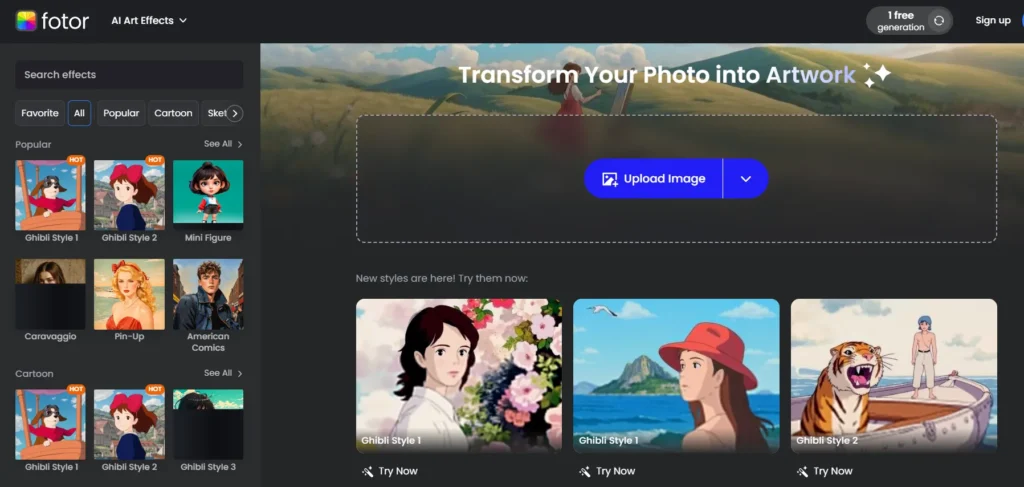Focus the Search effects input field
This screenshot has height=487, width=1024.
129,75
